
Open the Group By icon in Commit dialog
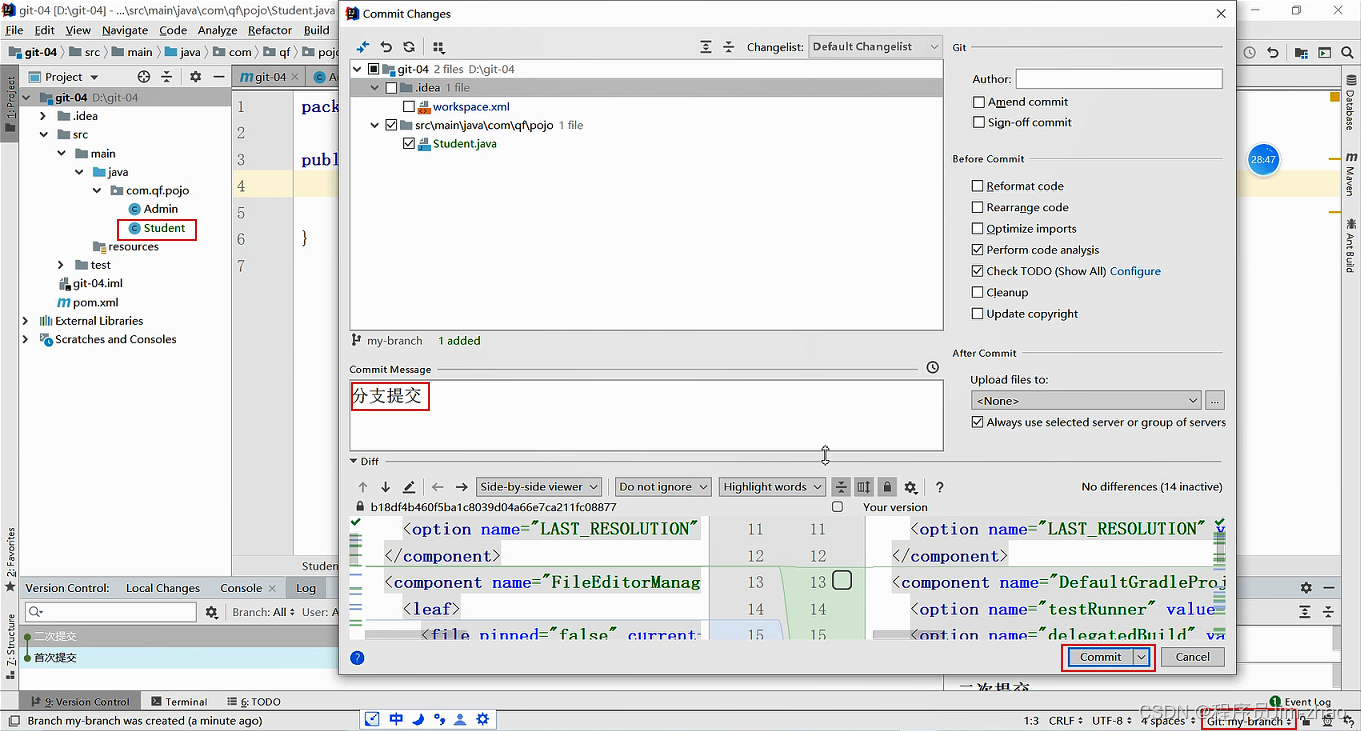[438, 47]
